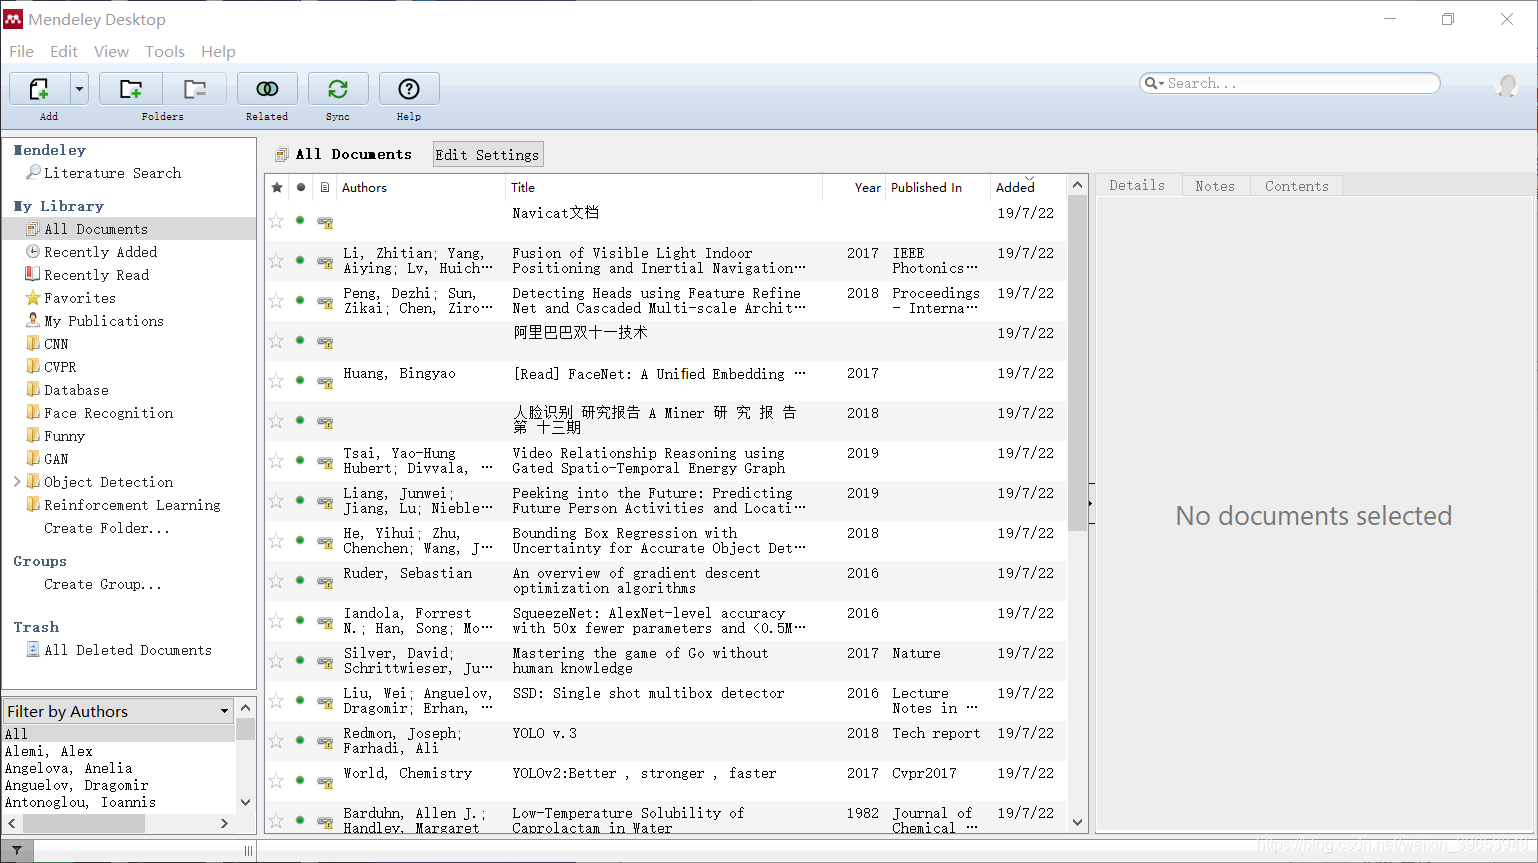Image resolution: width=1538 pixels, height=863 pixels.
Task: Click the user profile avatar icon
Action: [1507, 85]
